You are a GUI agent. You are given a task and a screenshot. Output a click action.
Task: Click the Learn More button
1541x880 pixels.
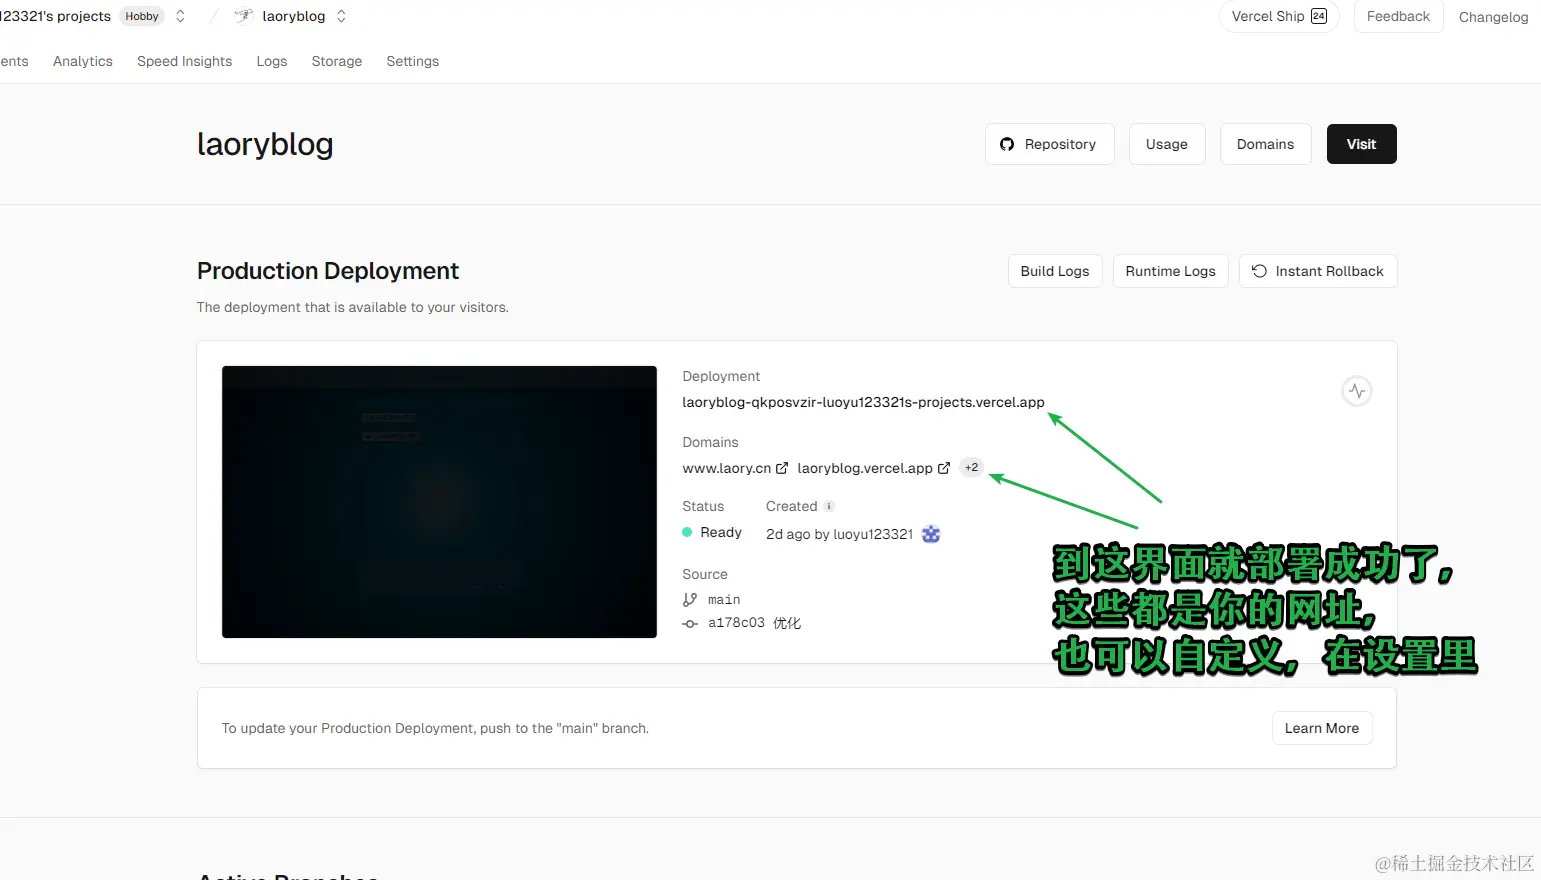[x=1321, y=728]
